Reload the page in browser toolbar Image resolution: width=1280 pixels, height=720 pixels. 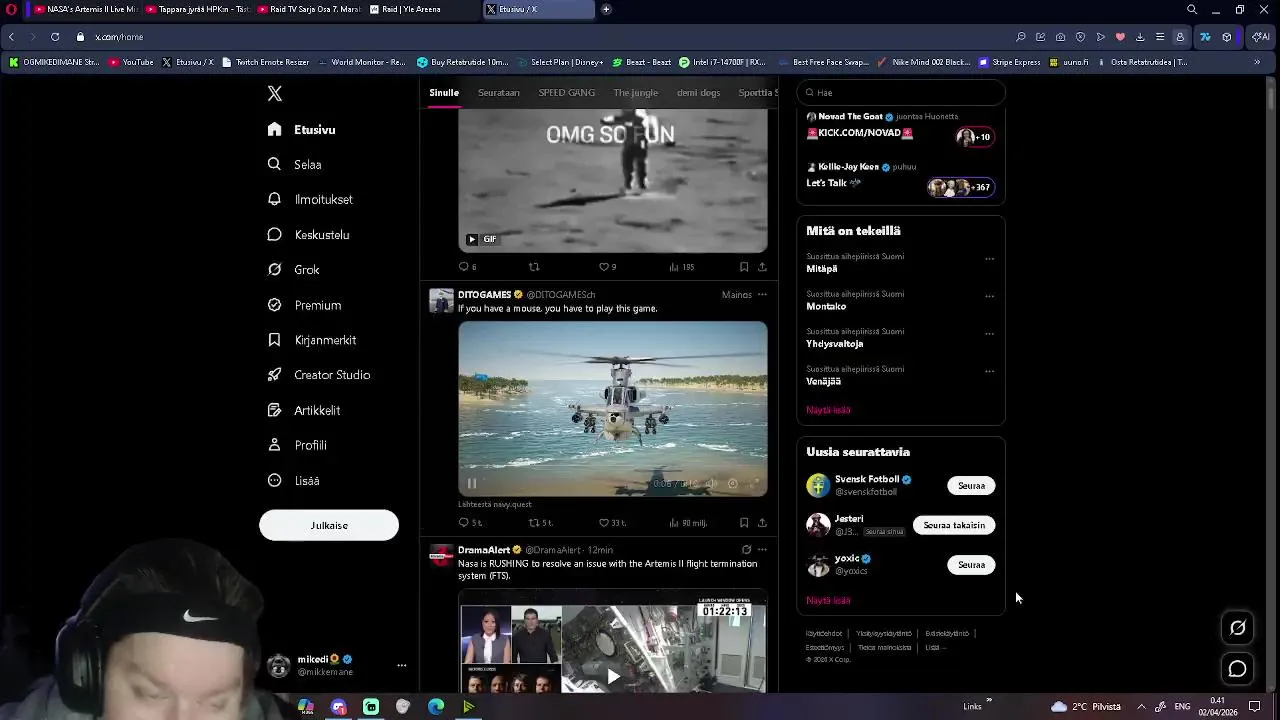(x=55, y=37)
